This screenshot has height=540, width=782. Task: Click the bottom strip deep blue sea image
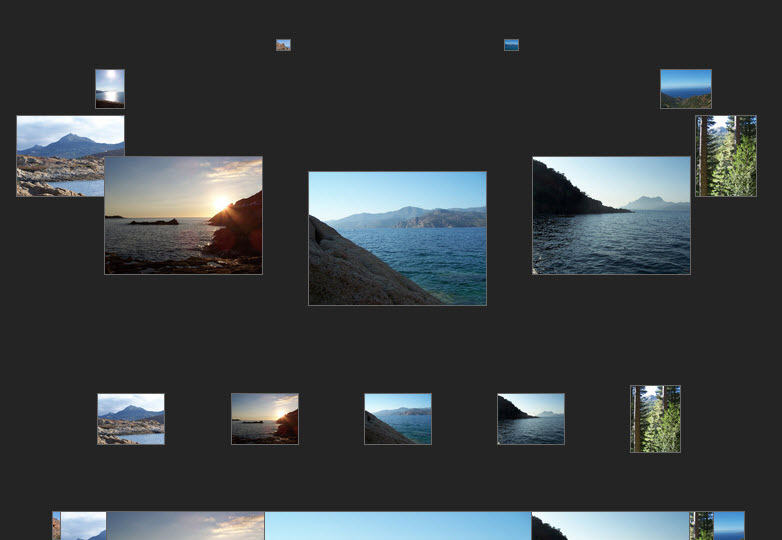(729, 526)
